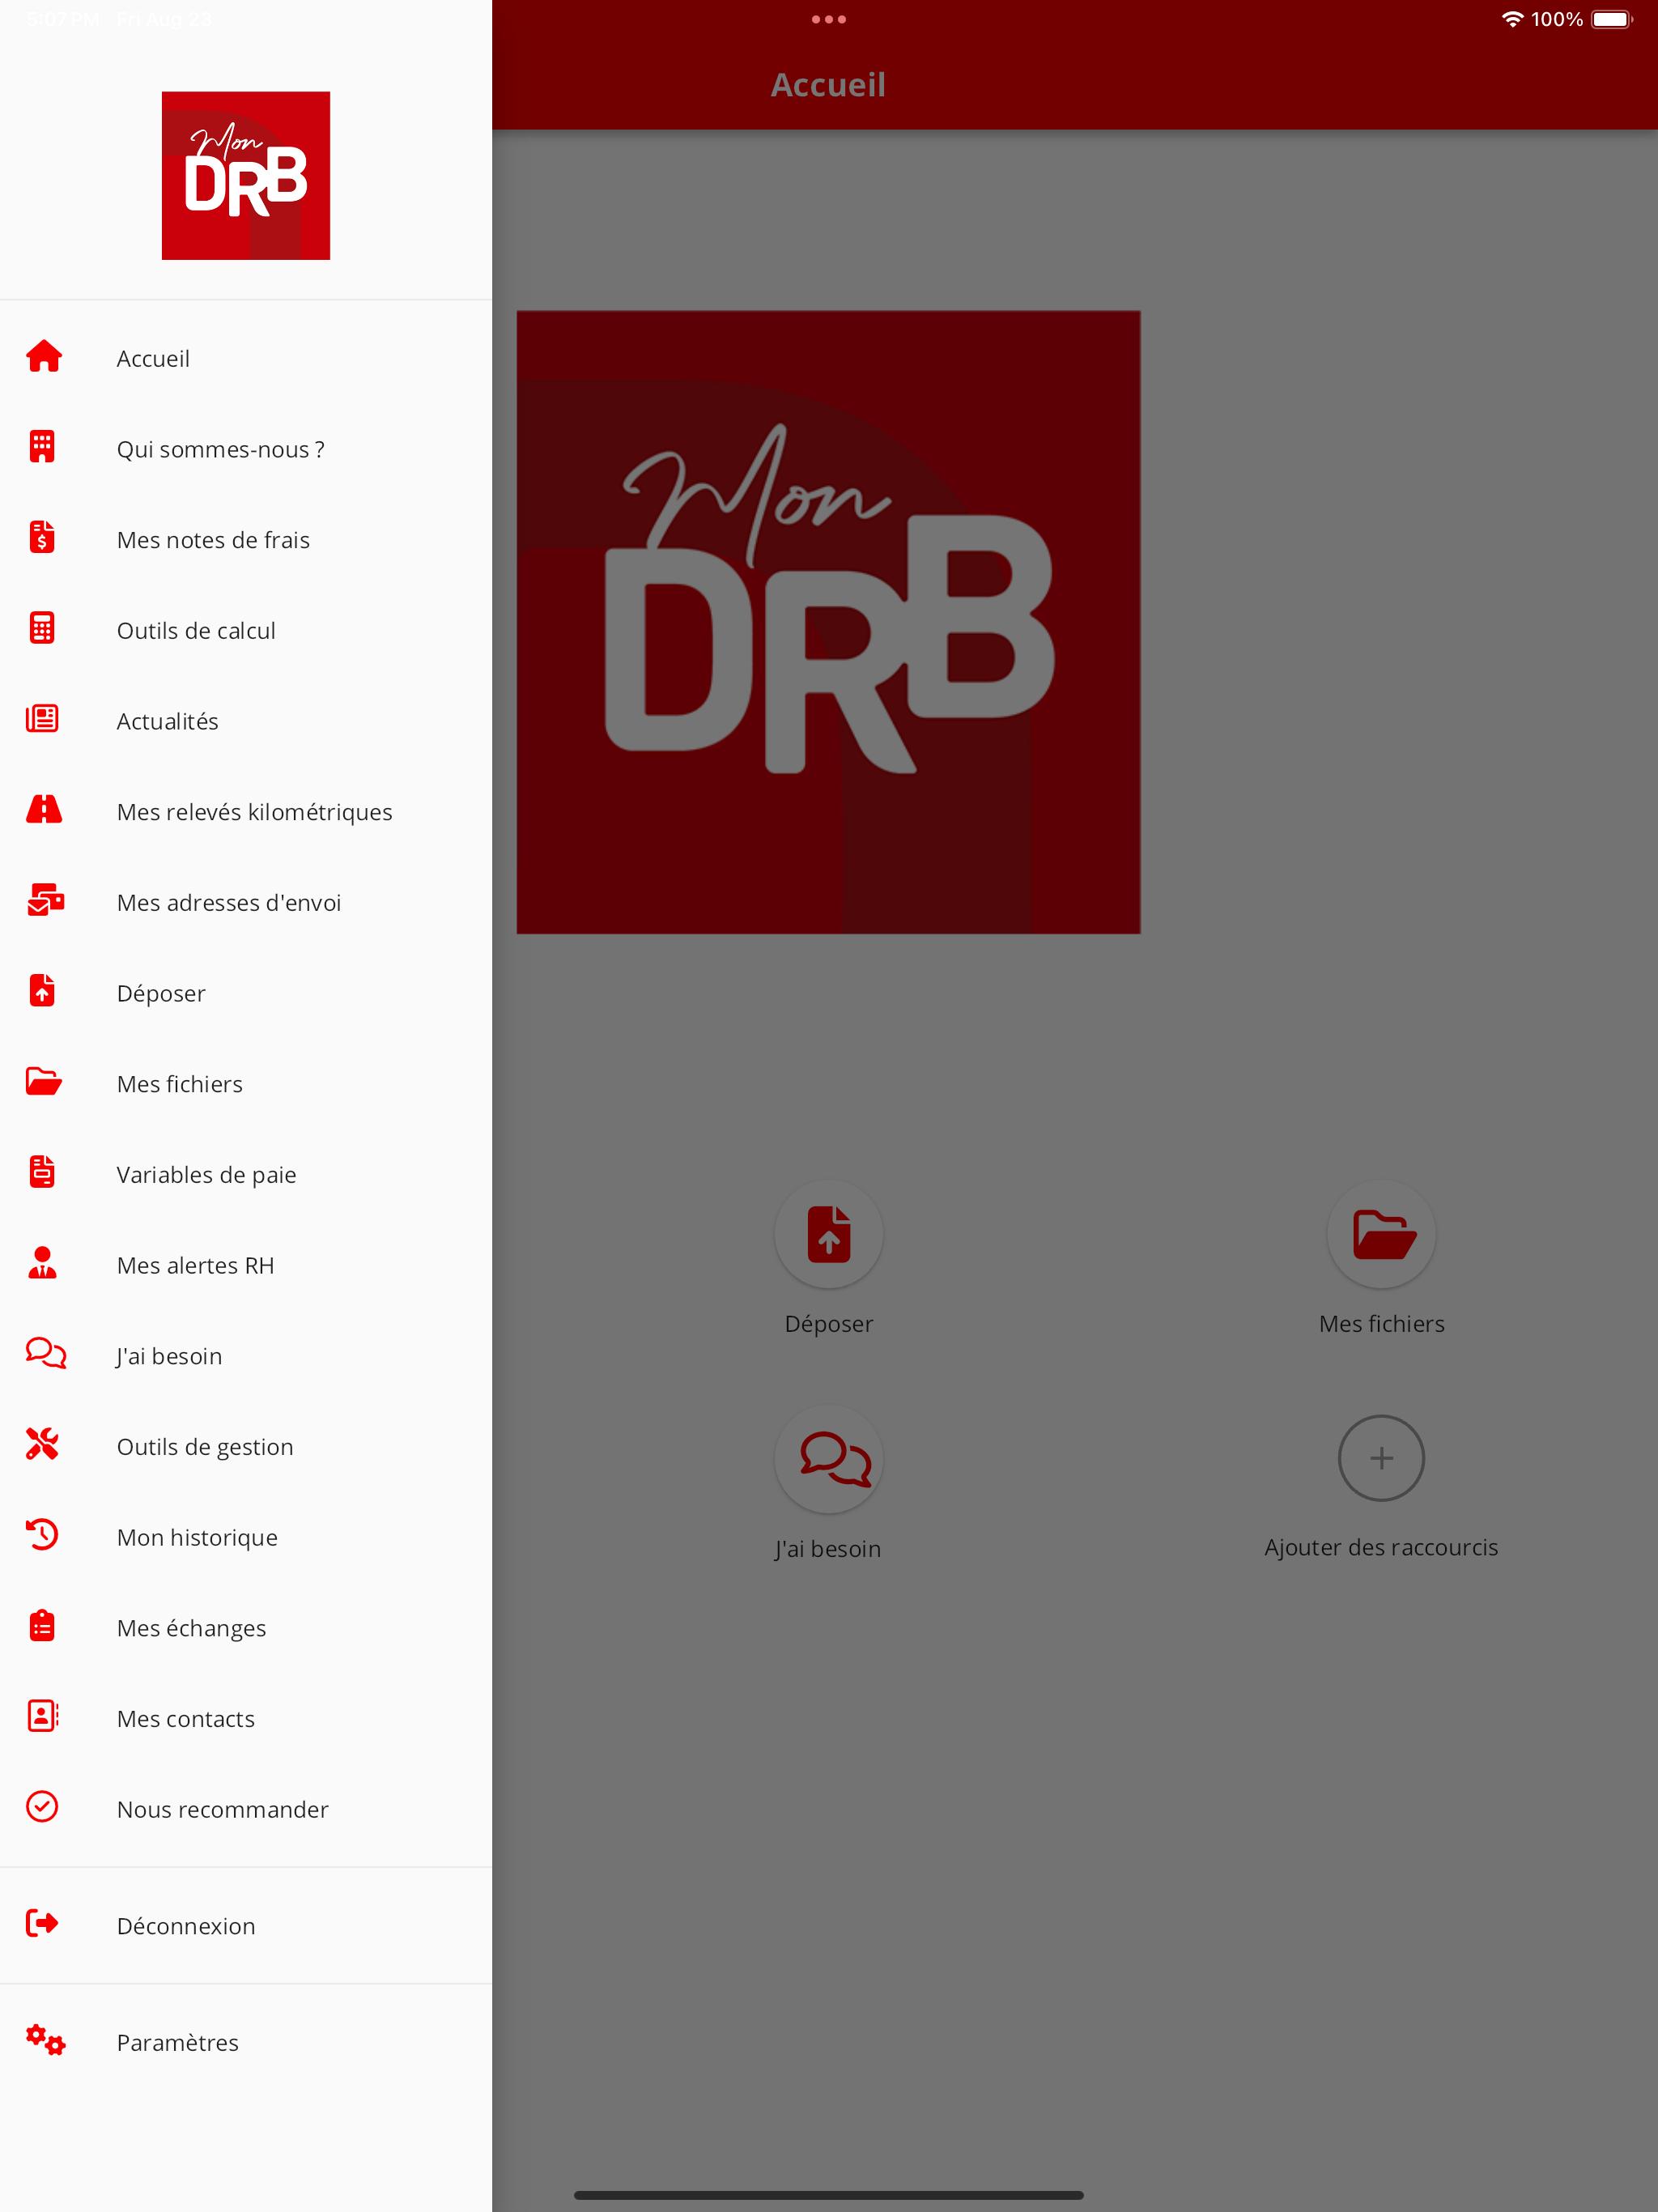Tap the address book icon for contacts
This screenshot has height=2212, width=1658.
coord(42,1716)
